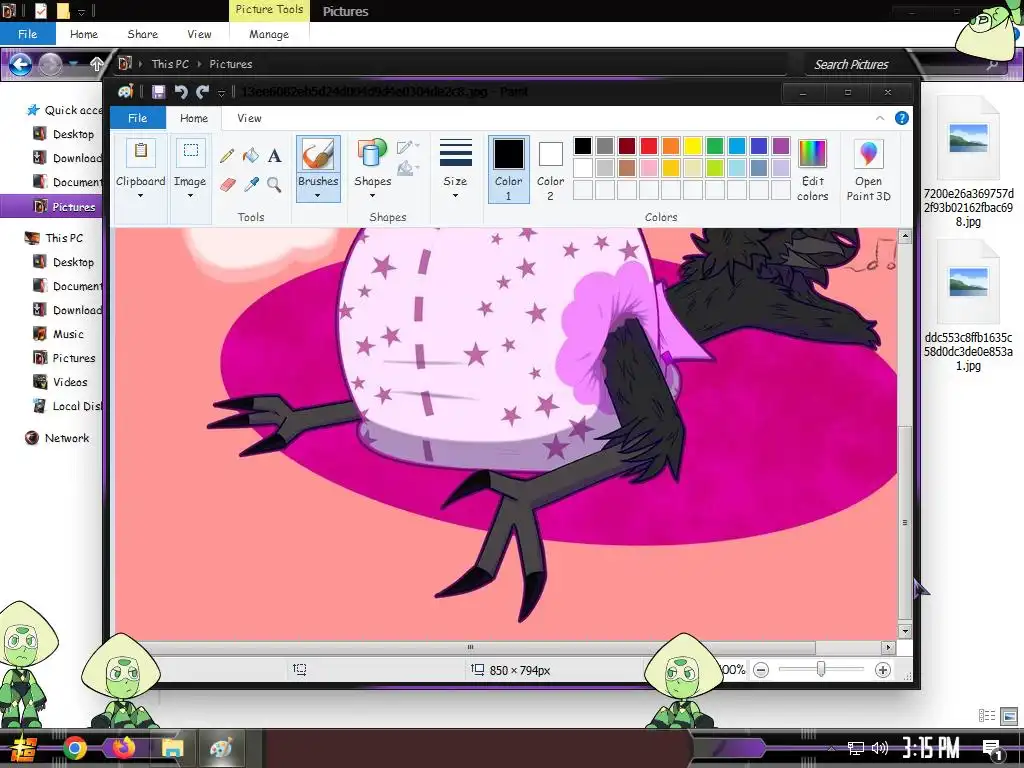
Task: Switch Explorer to details view icon
Action: pos(987,716)
